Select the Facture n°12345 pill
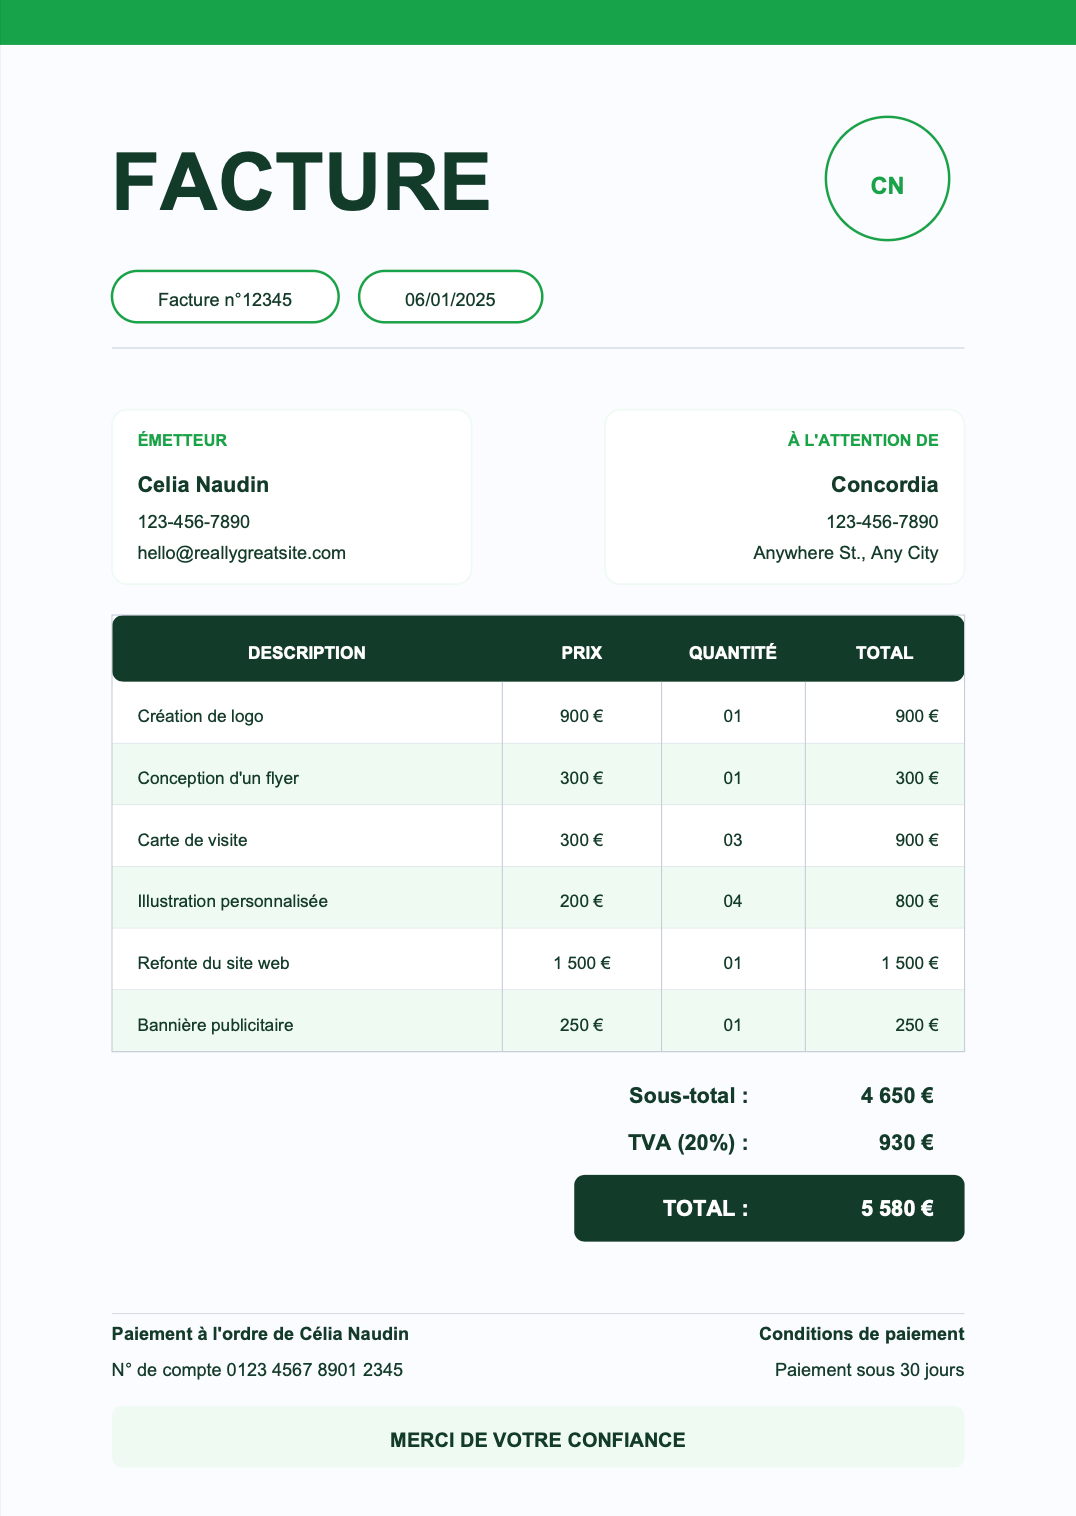The height and width of the screenshot is (1516, 1076). tap(225, 297)
